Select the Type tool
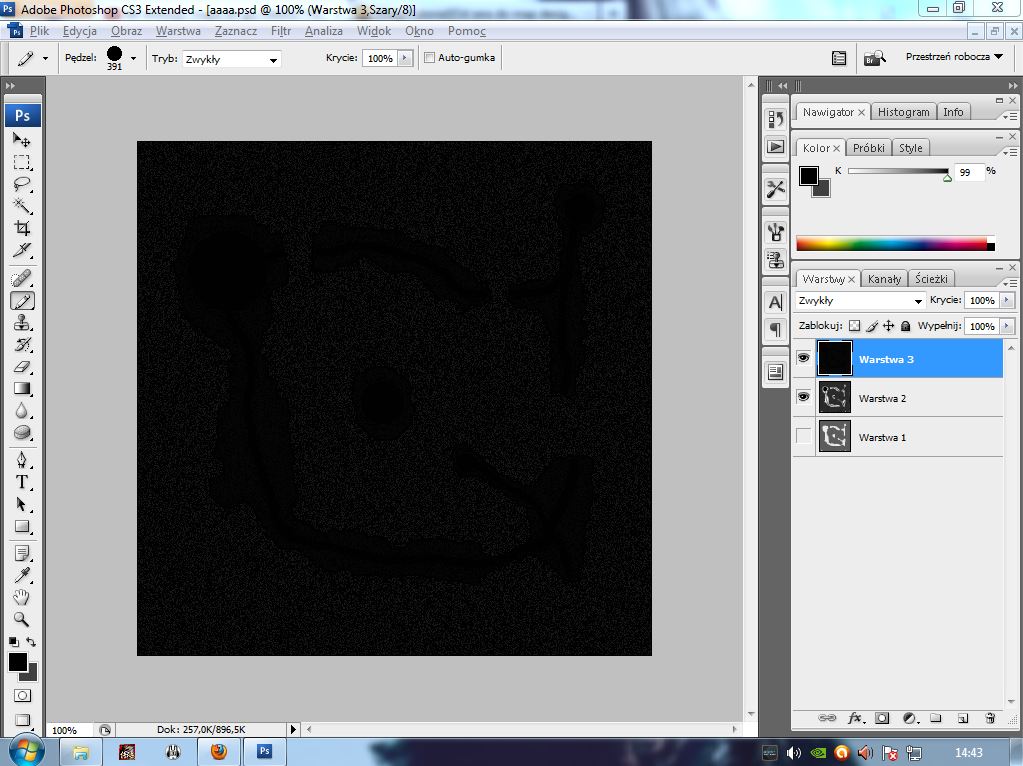 click(x=22, y=482)
